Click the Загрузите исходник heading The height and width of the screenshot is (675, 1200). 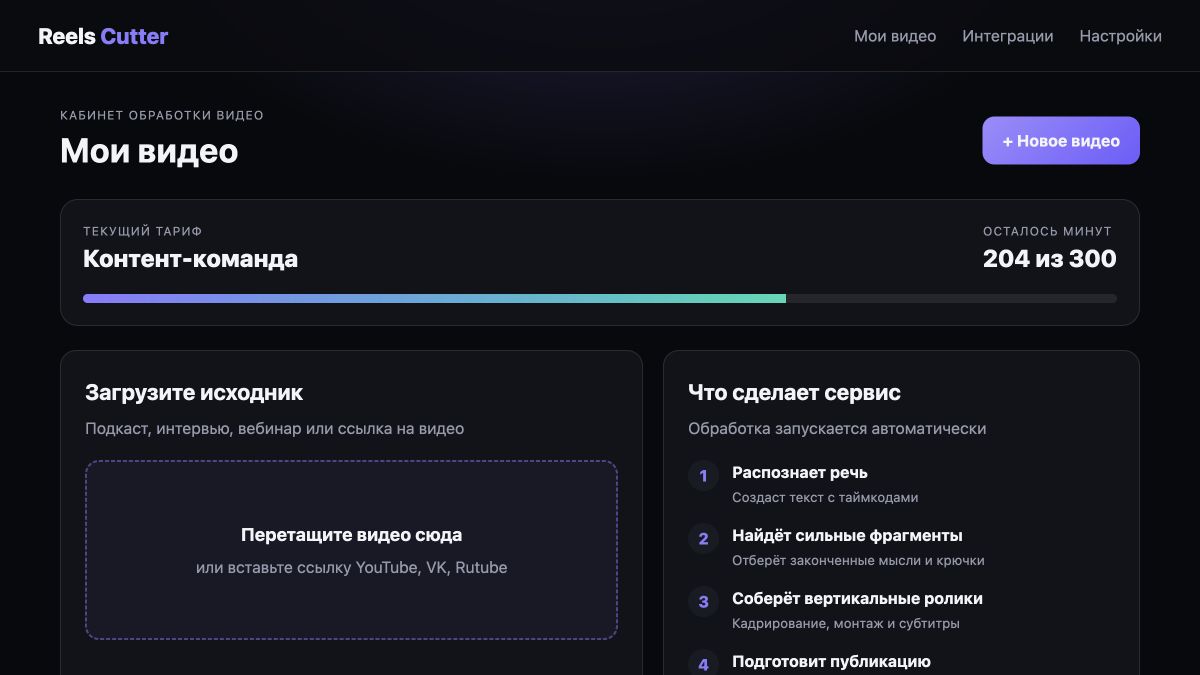click(194, 393)
